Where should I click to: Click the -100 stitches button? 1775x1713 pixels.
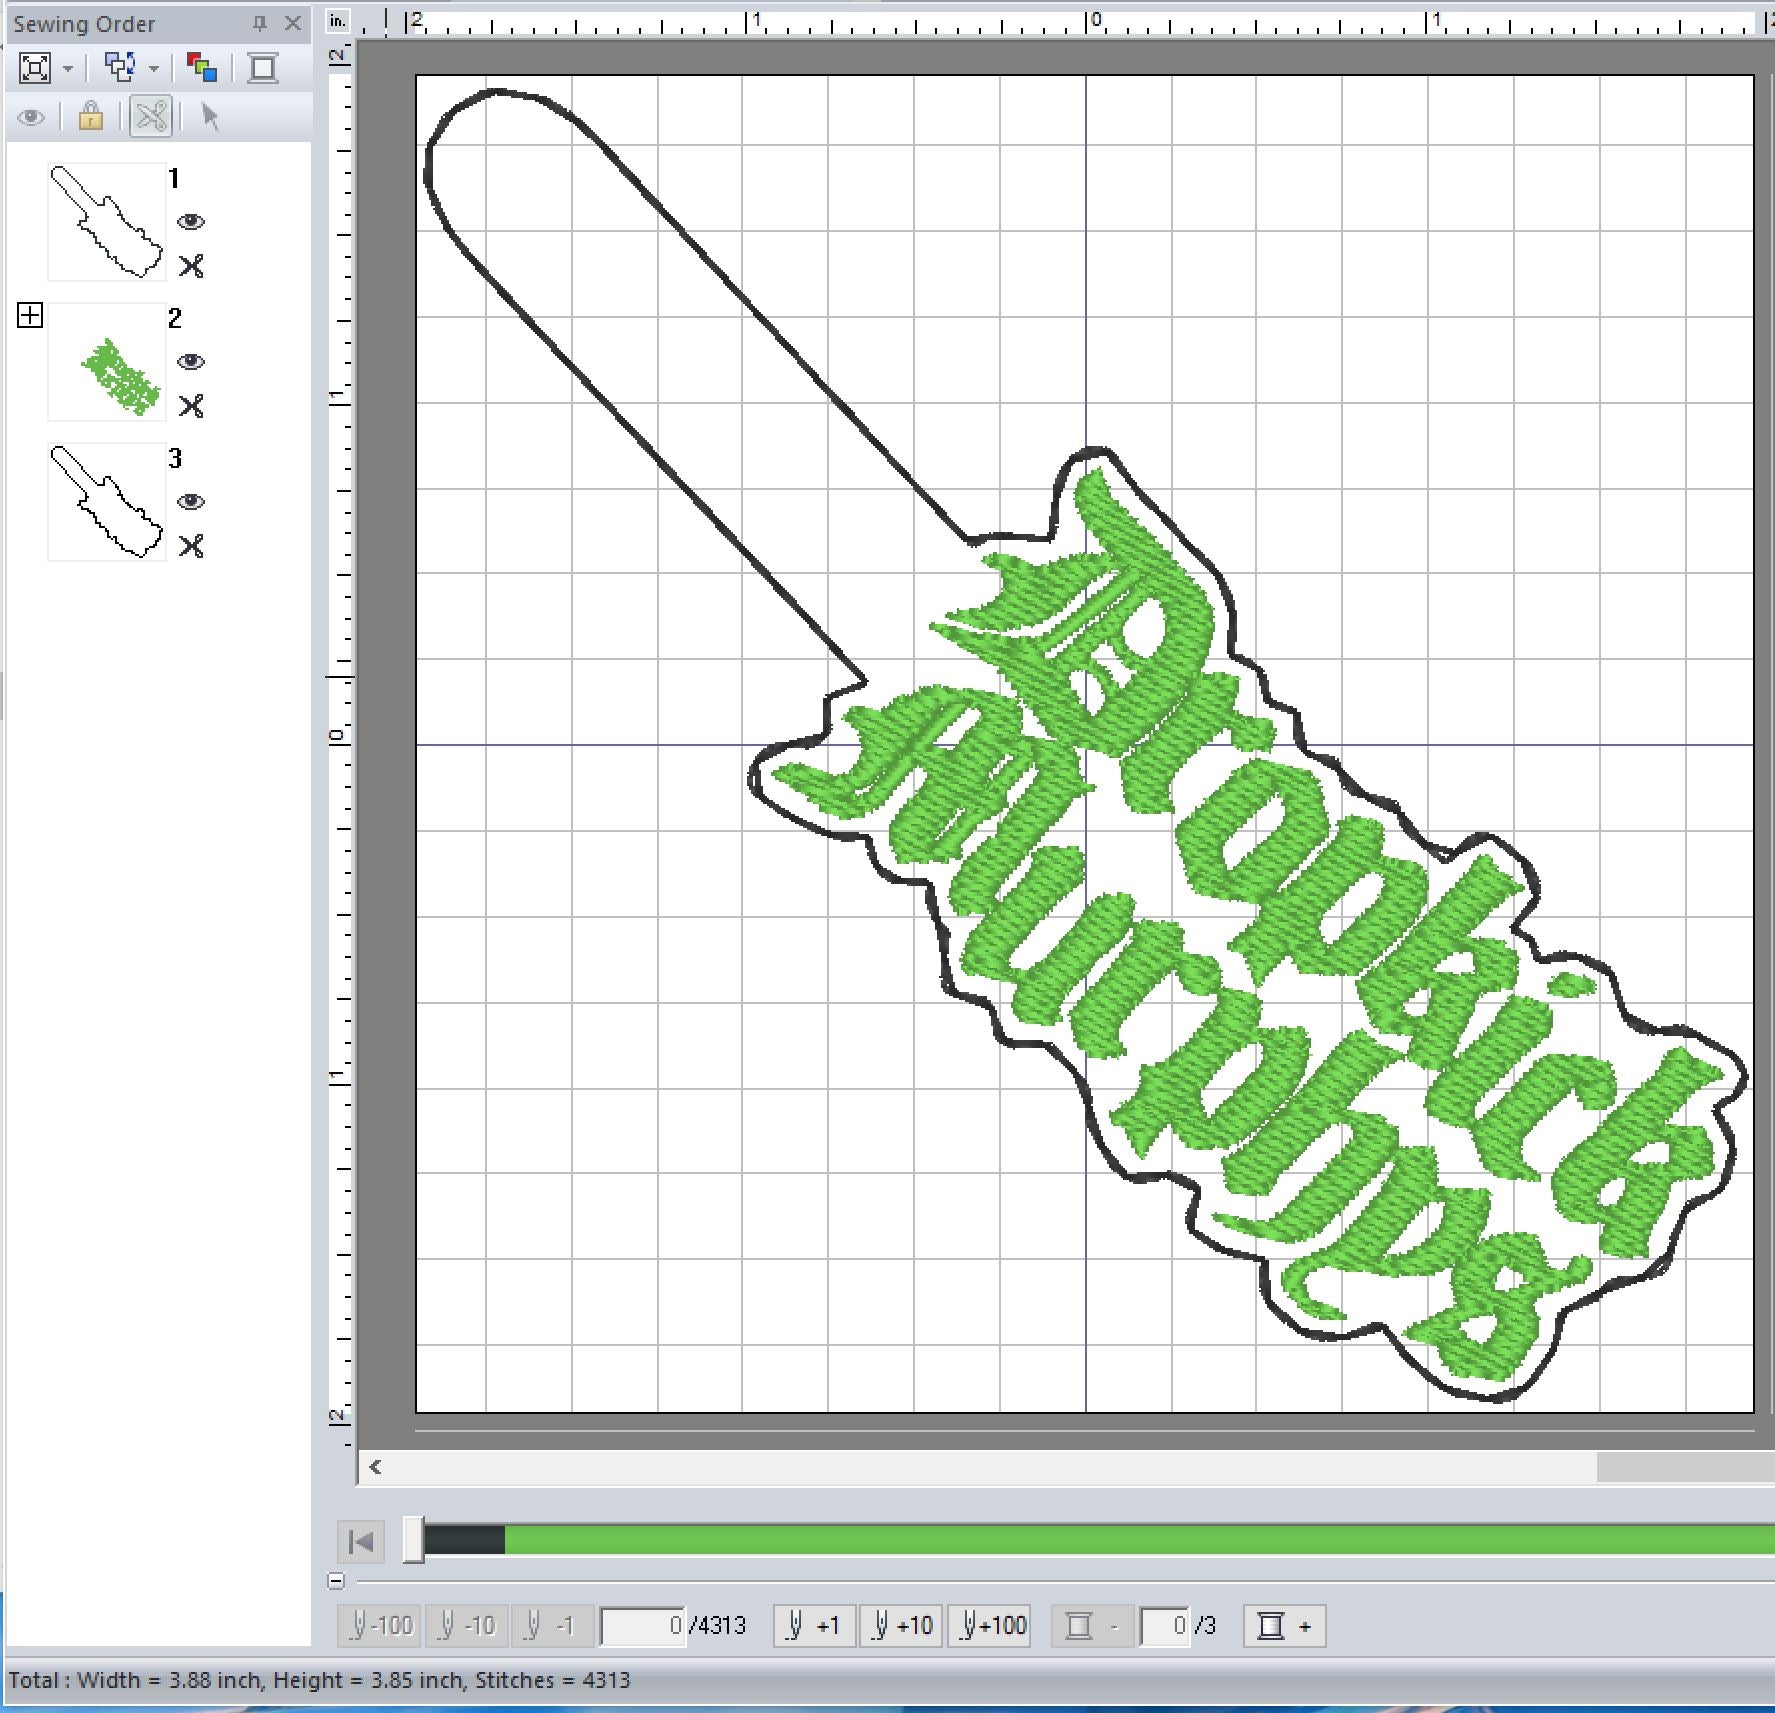380,1626
